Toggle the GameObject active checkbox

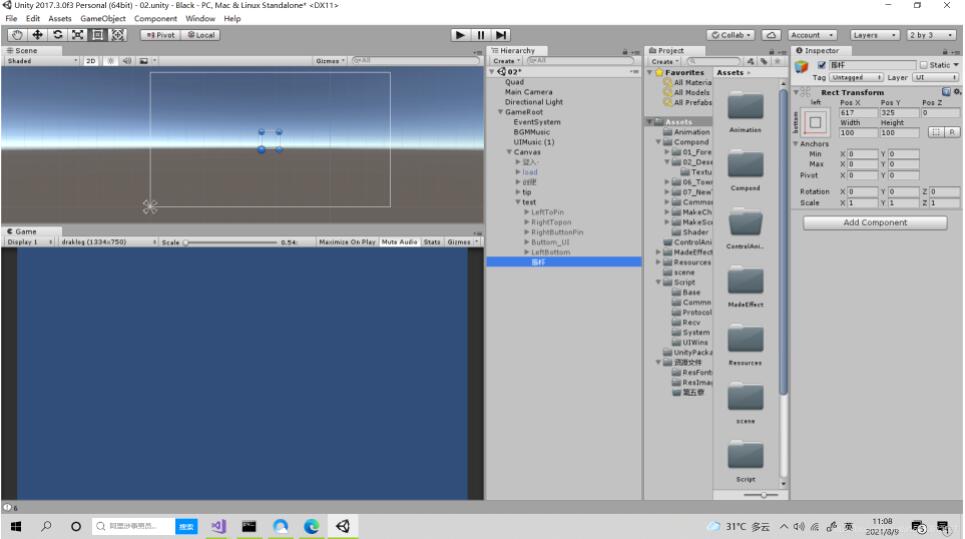(x=821, y=65)
